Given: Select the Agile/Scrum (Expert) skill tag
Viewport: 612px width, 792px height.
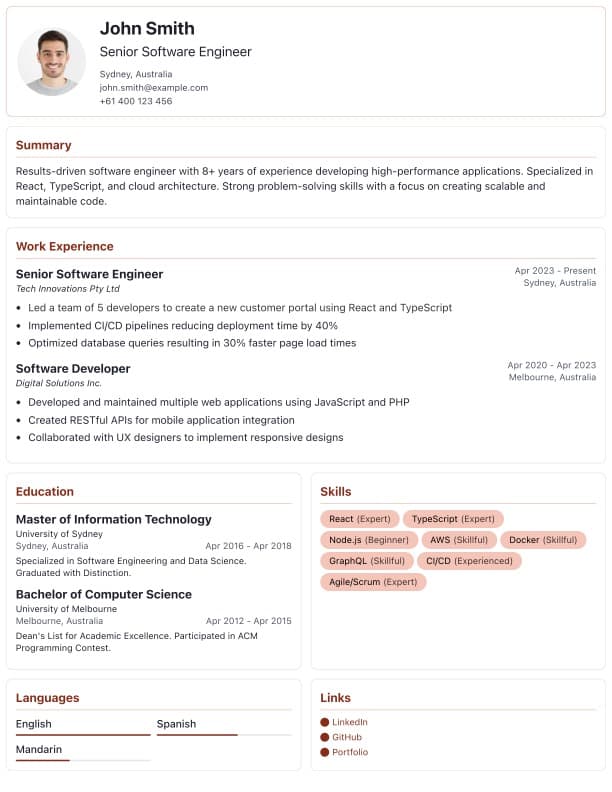Looking at the screenshot, I should pyautogui.click(x=373, y=582).
